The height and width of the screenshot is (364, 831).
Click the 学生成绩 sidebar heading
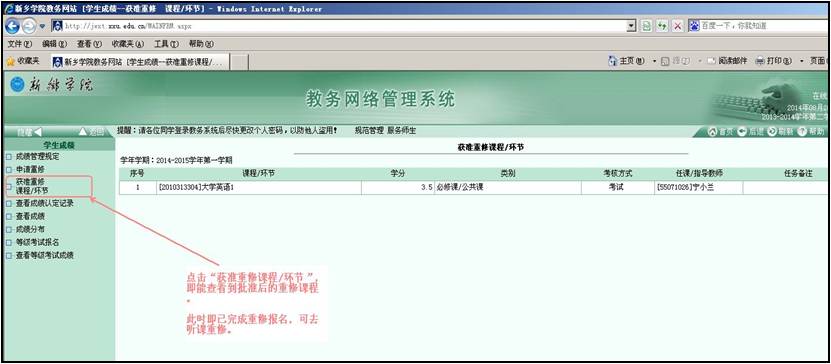coord(58,145)
